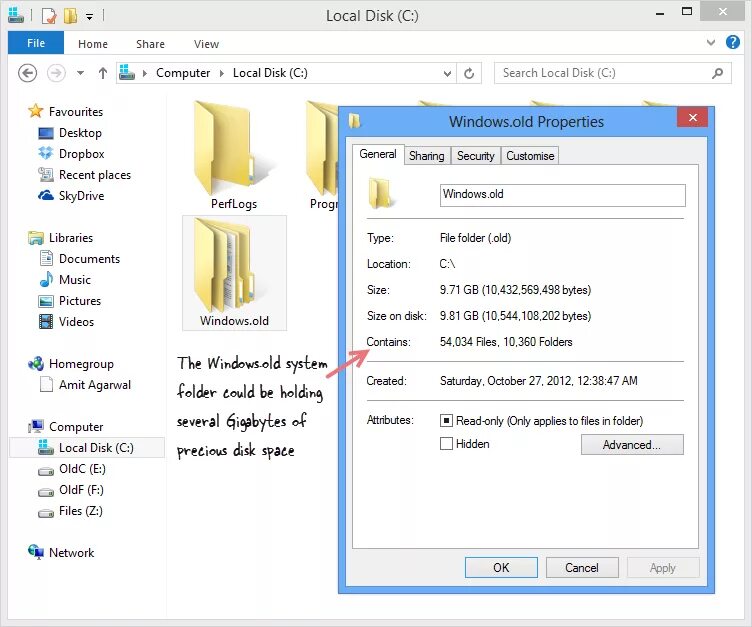Image resolution: width=752 pixels, height=627 pixels.
Task: Toggle the Read-only attribute checkbox
Action: 446,421
